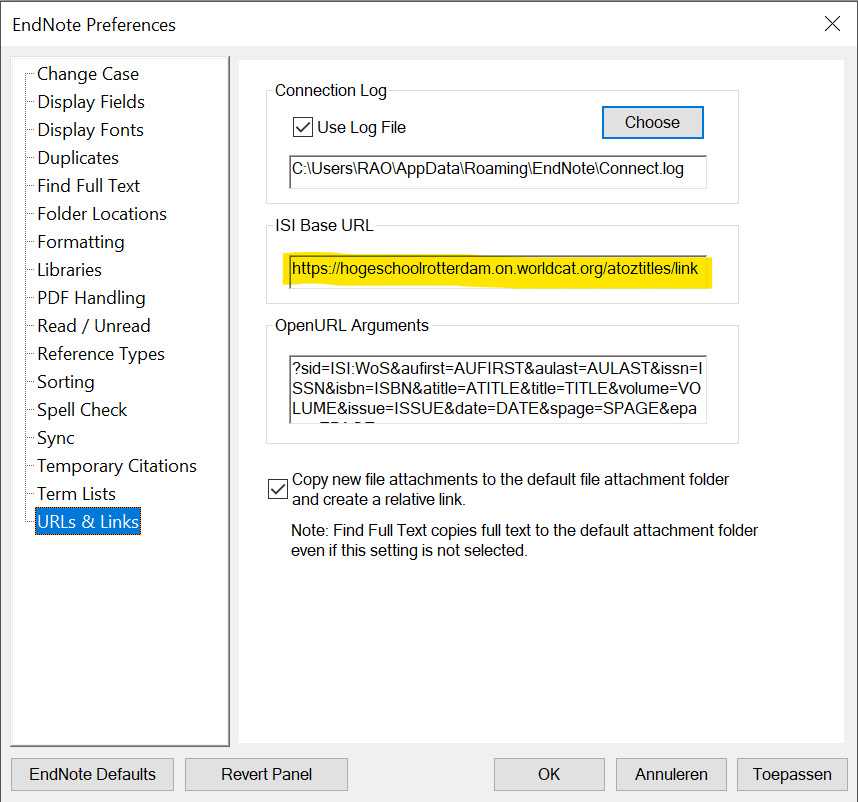Select PDF Handling preferences
858x802 pixels.
tap(91, 298)
